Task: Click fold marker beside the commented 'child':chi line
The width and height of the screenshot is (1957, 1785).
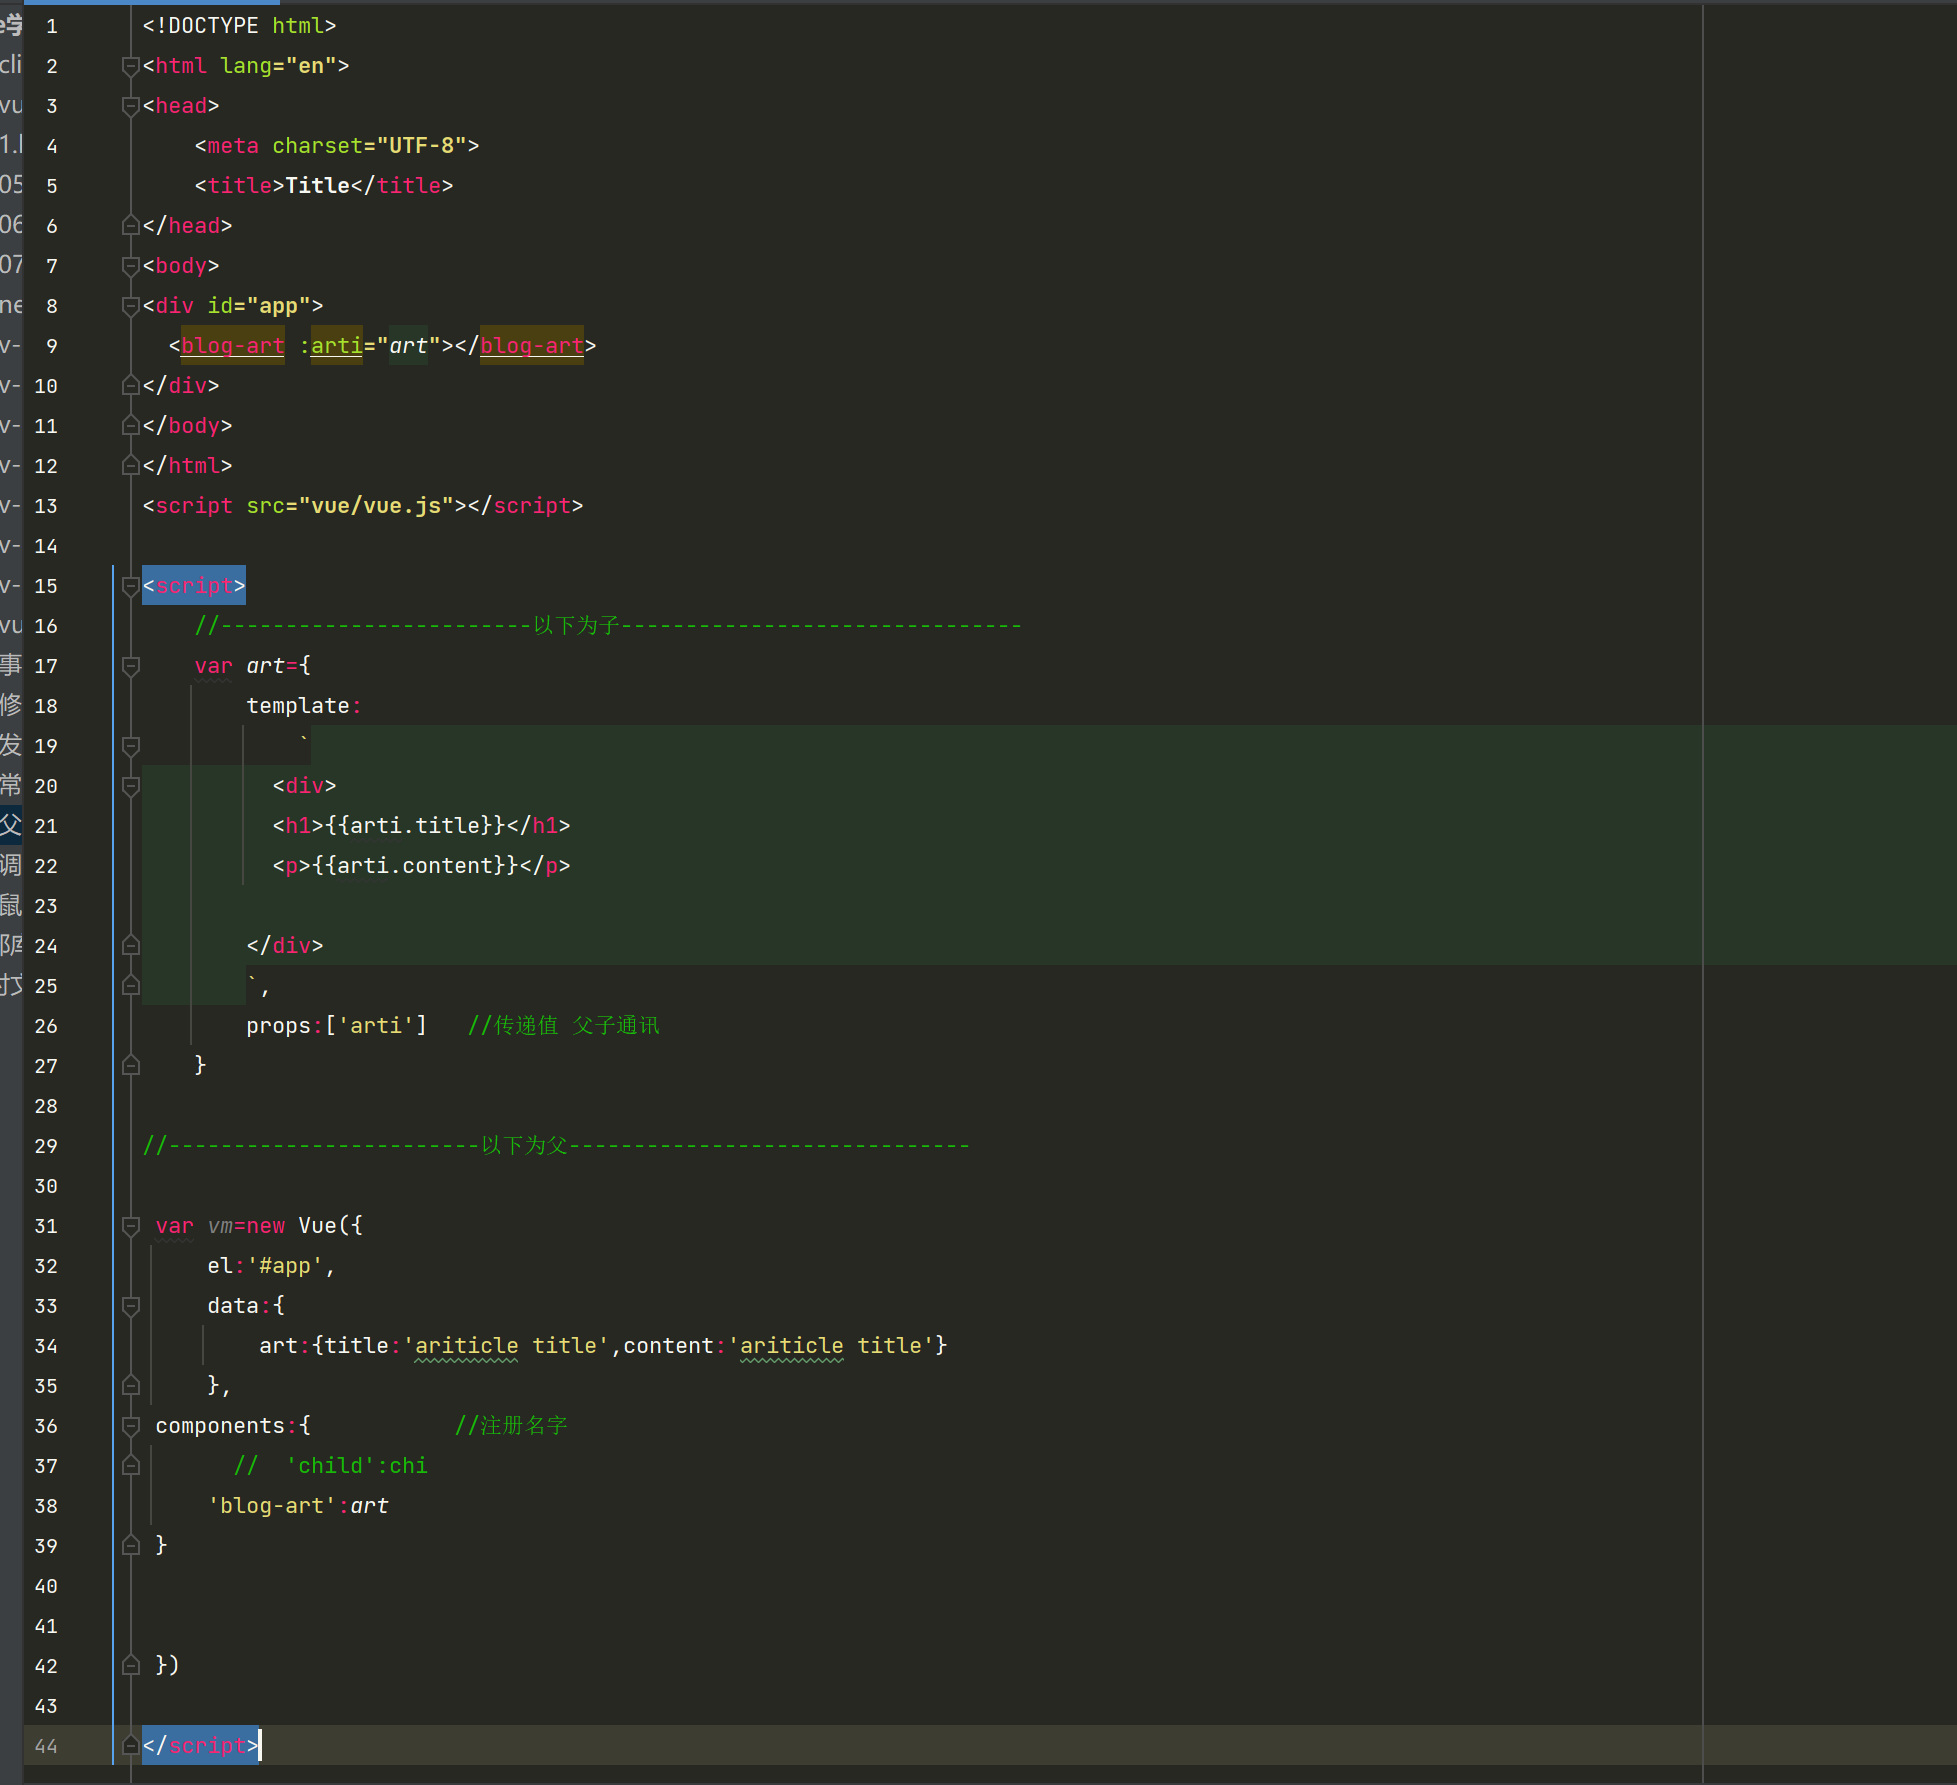Action: (x=130, y=1466)
